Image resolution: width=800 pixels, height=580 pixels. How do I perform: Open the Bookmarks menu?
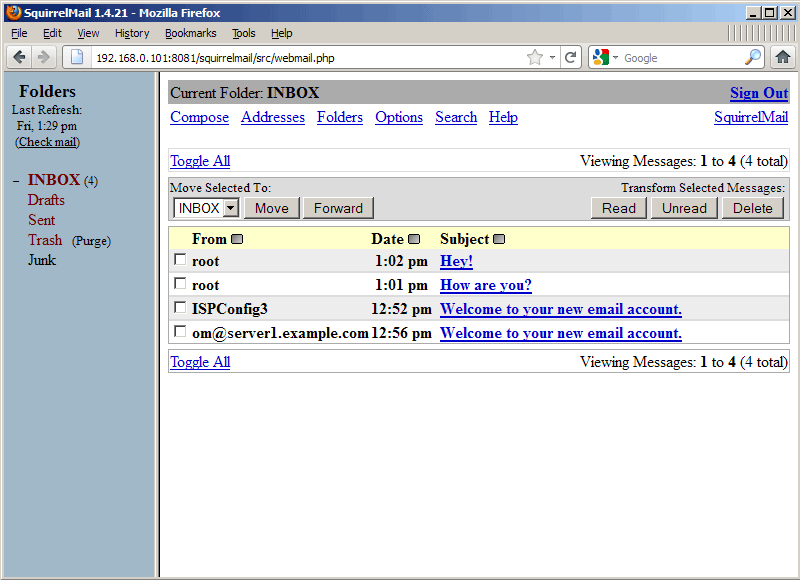190,33
